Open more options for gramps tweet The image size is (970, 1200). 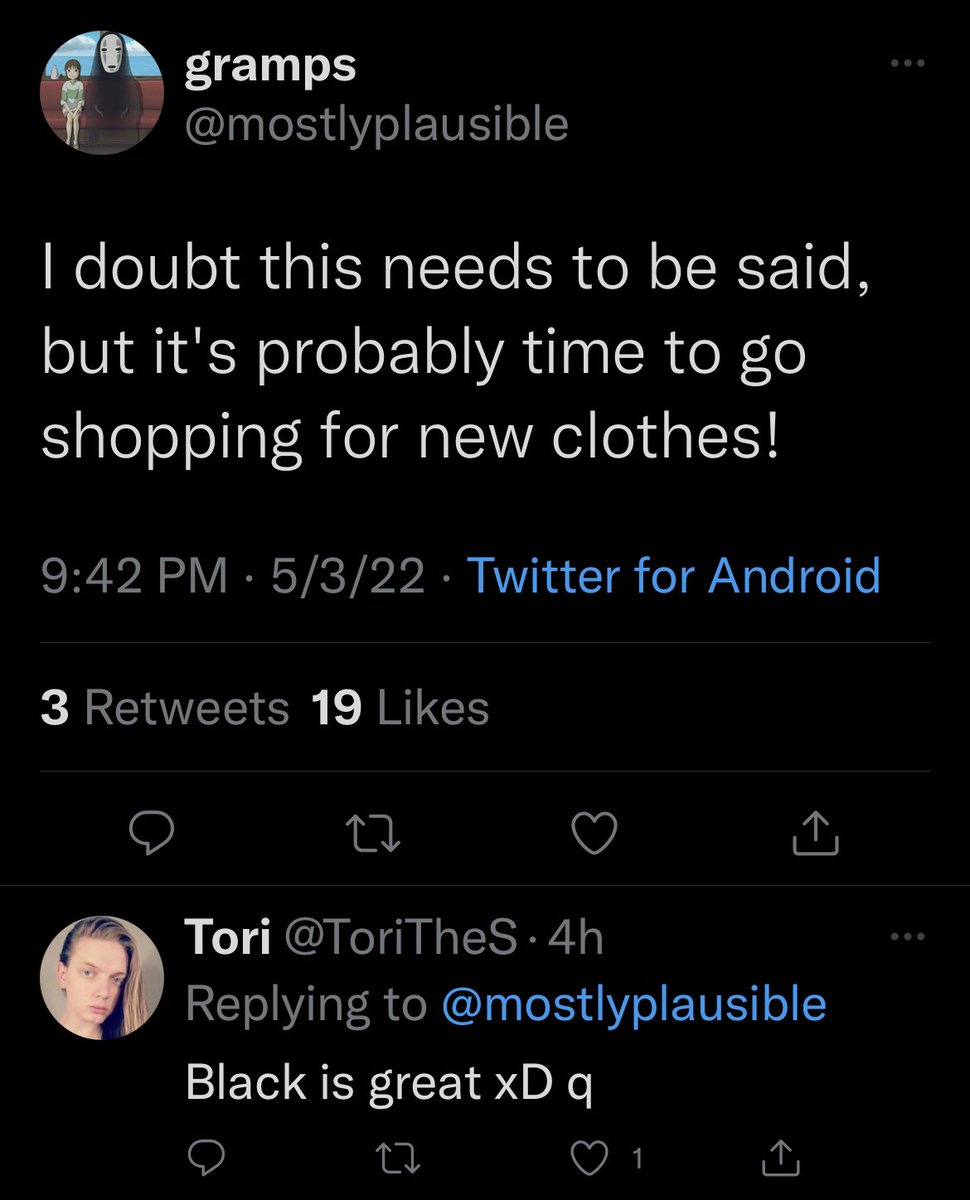pos(908,62)
